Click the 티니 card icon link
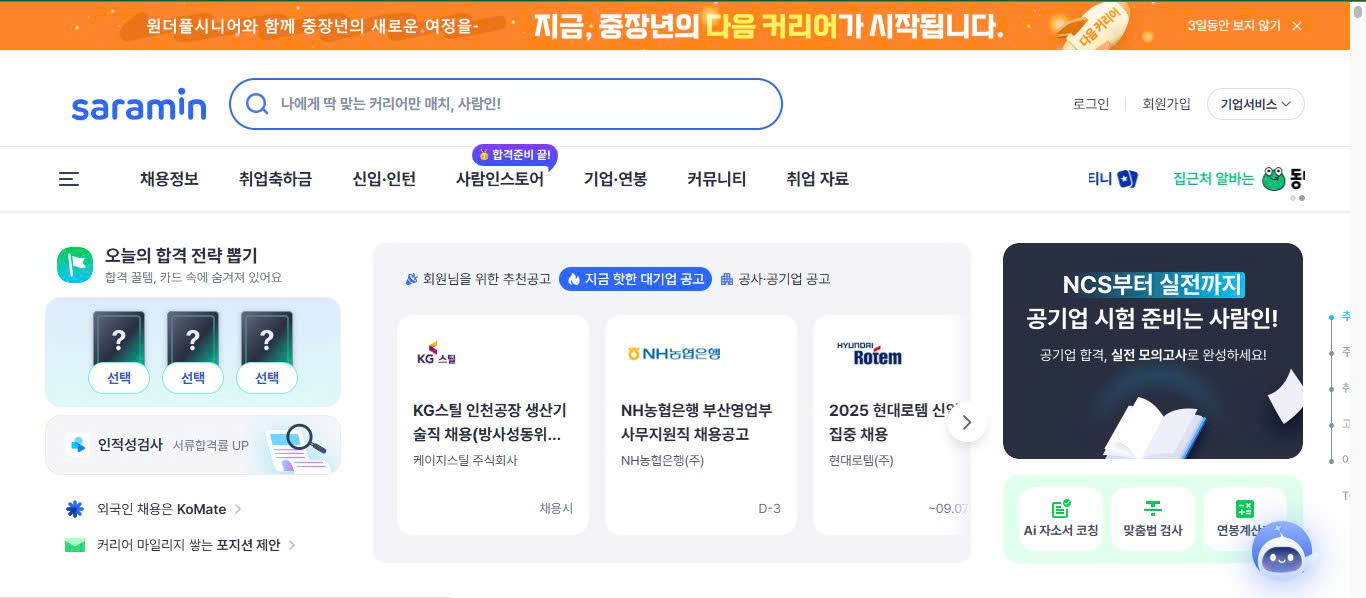Image resolution: width=1366 pixels, height=598 pixels. pos(1113,179)
